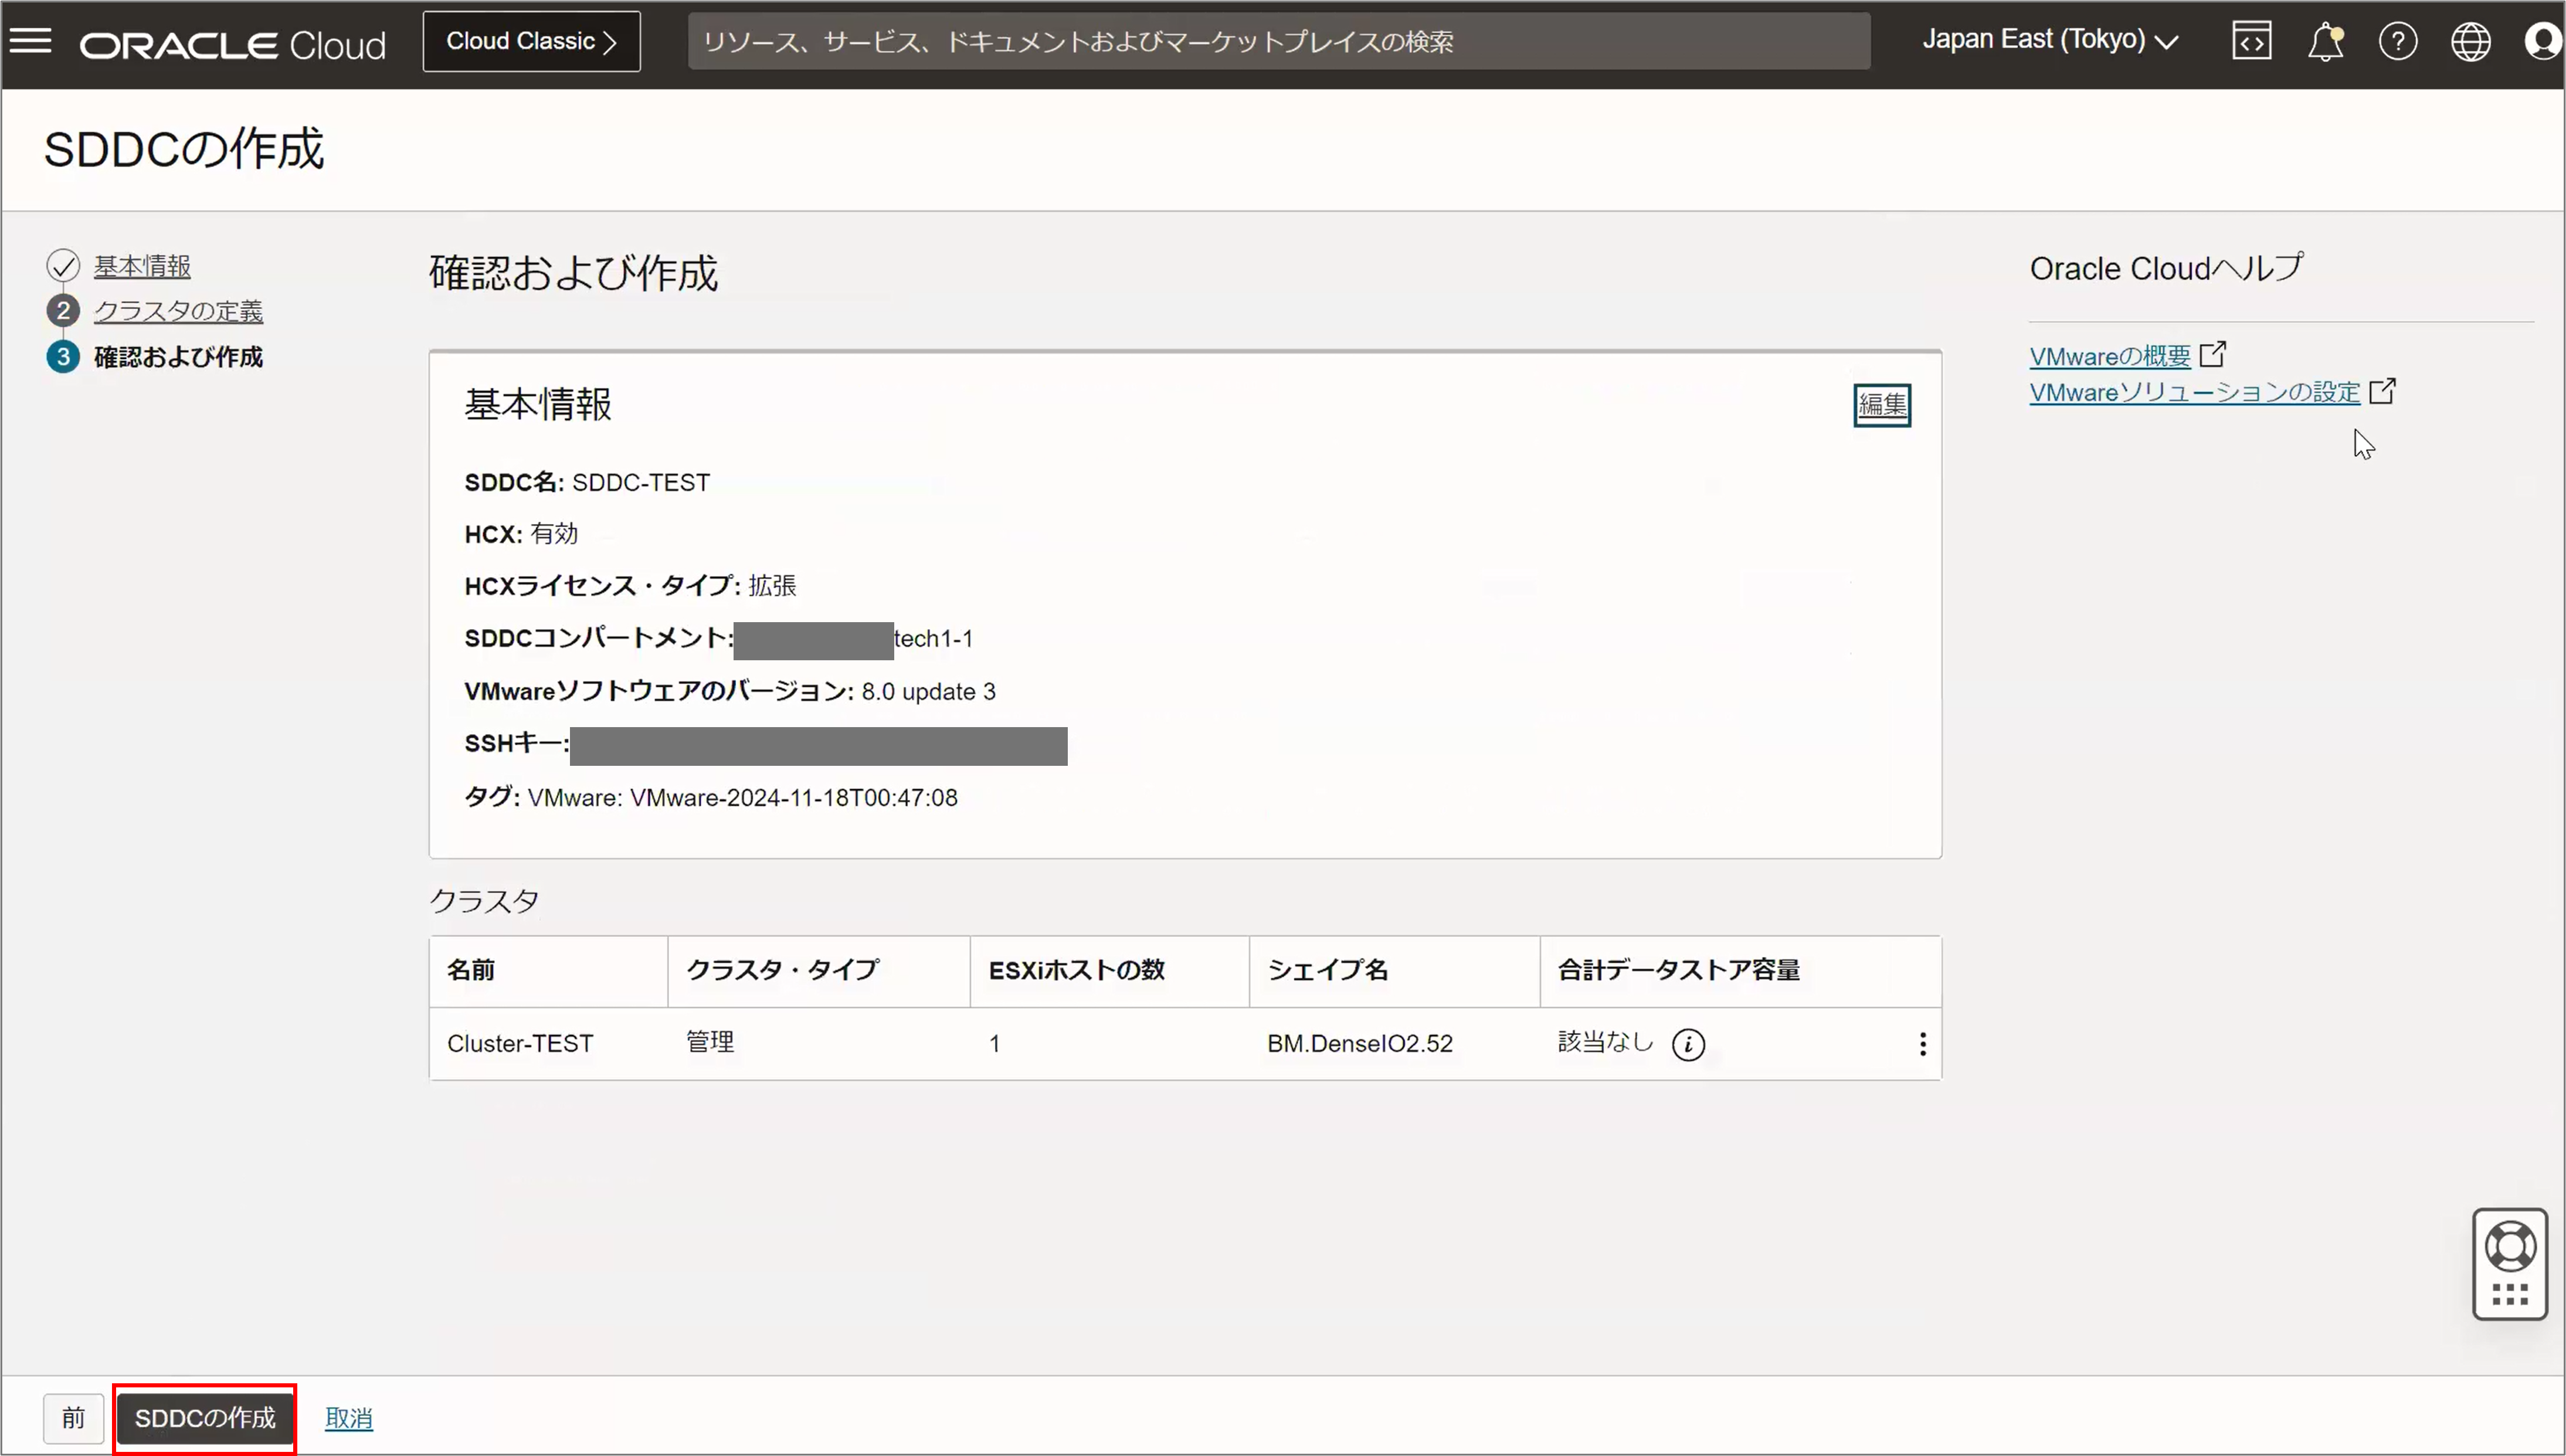Click the completed checkmark step icon for 基本情報

click(x=63, y=266)
